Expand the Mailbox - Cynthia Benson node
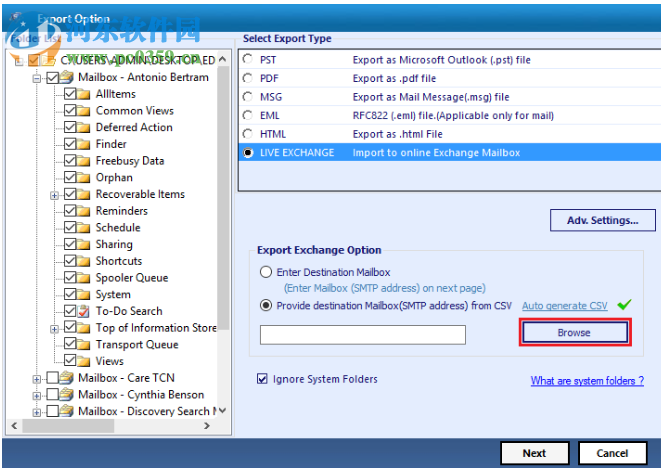This screenshot has width=661, height=470. tap(37, 396)
